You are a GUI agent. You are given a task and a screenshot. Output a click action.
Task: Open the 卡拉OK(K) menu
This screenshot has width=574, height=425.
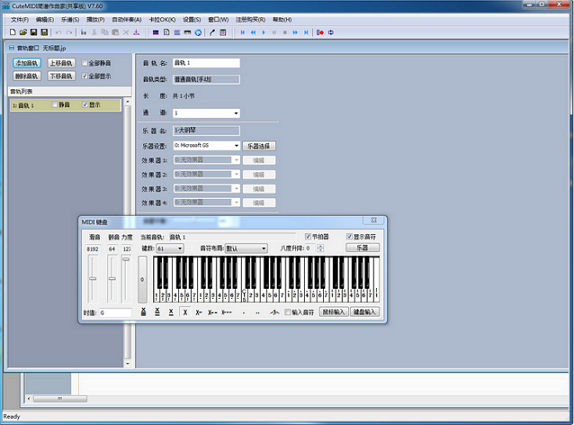(162, 19)
